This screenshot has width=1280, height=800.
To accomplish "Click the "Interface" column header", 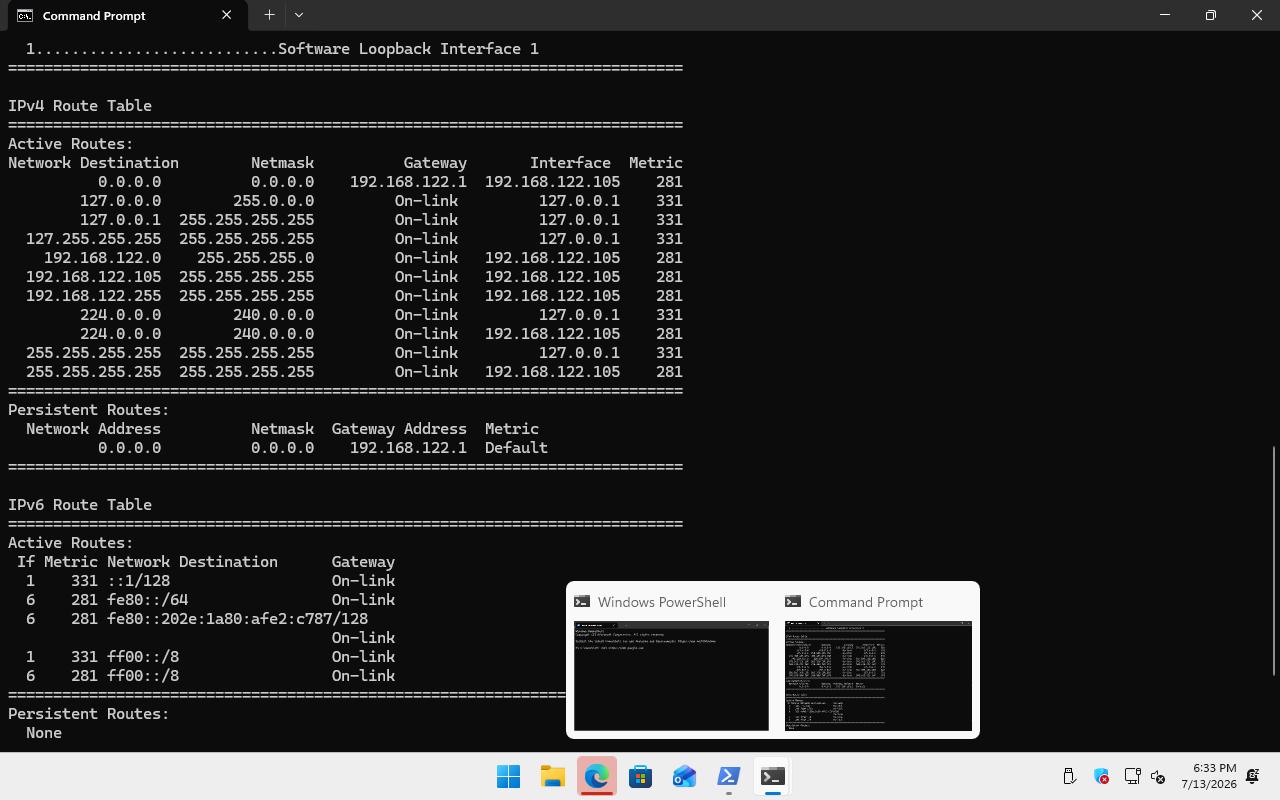I will pos(570,163).
